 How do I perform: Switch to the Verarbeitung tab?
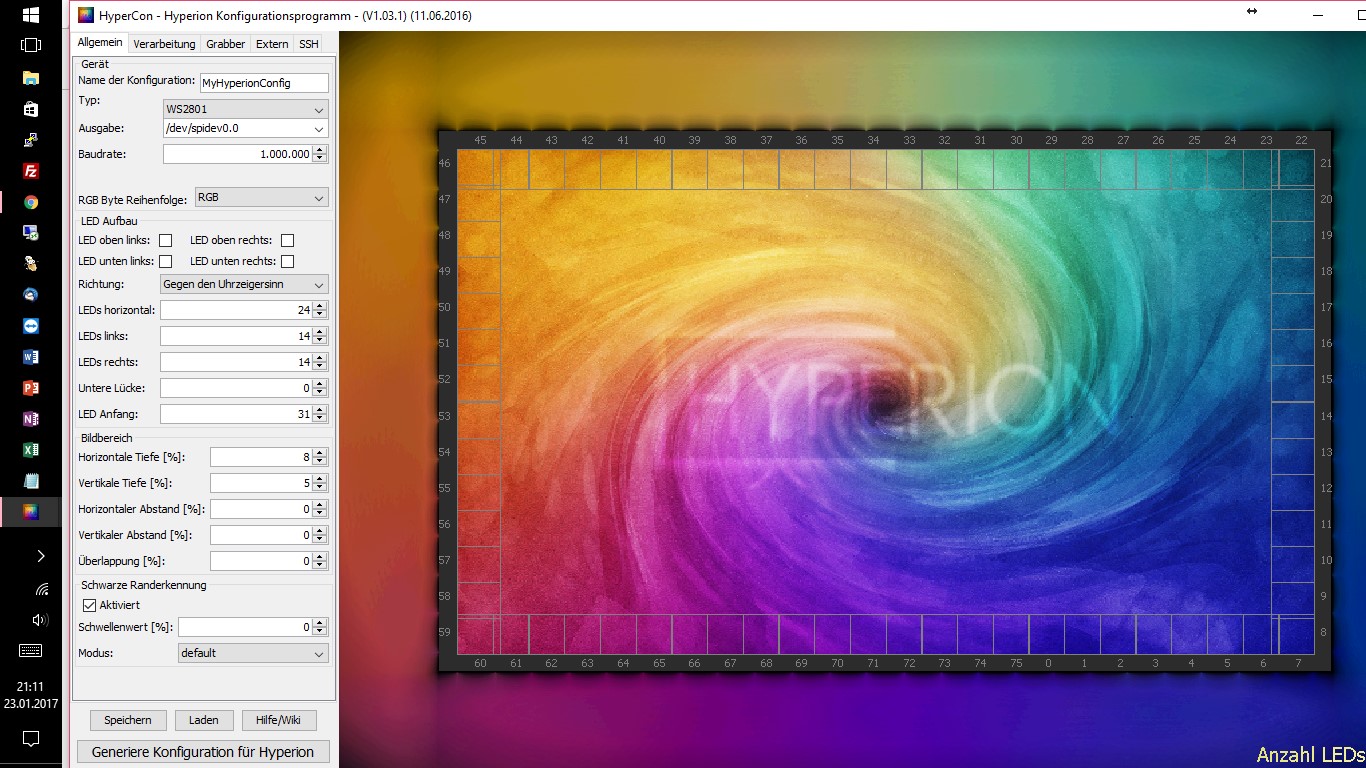164,44
